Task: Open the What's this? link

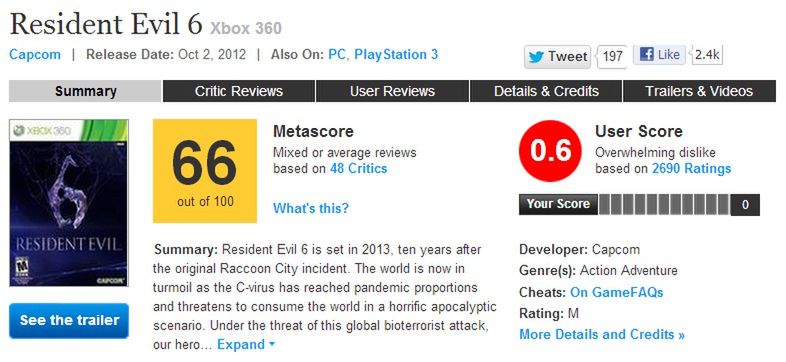Action: 311,208
